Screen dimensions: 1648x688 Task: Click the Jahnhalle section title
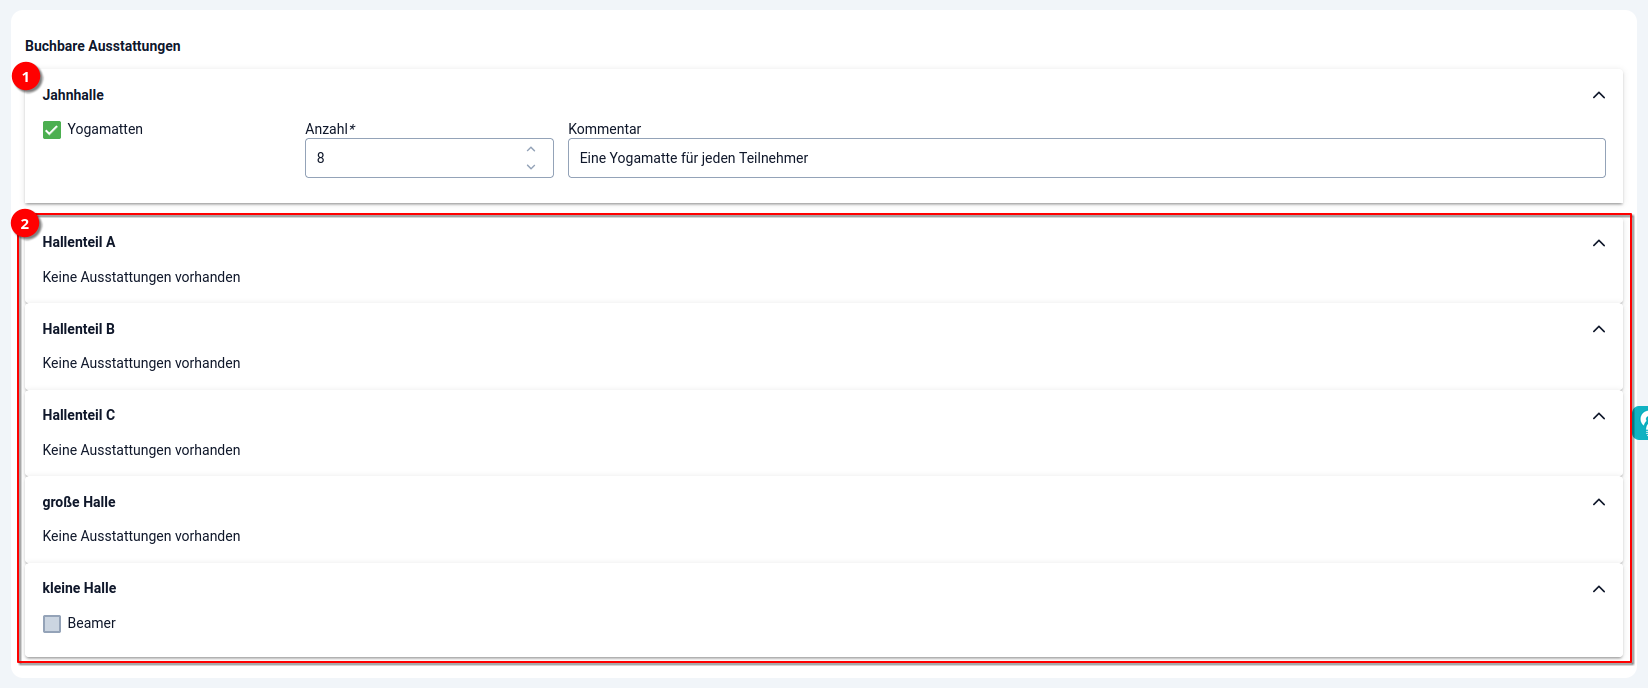73,95
